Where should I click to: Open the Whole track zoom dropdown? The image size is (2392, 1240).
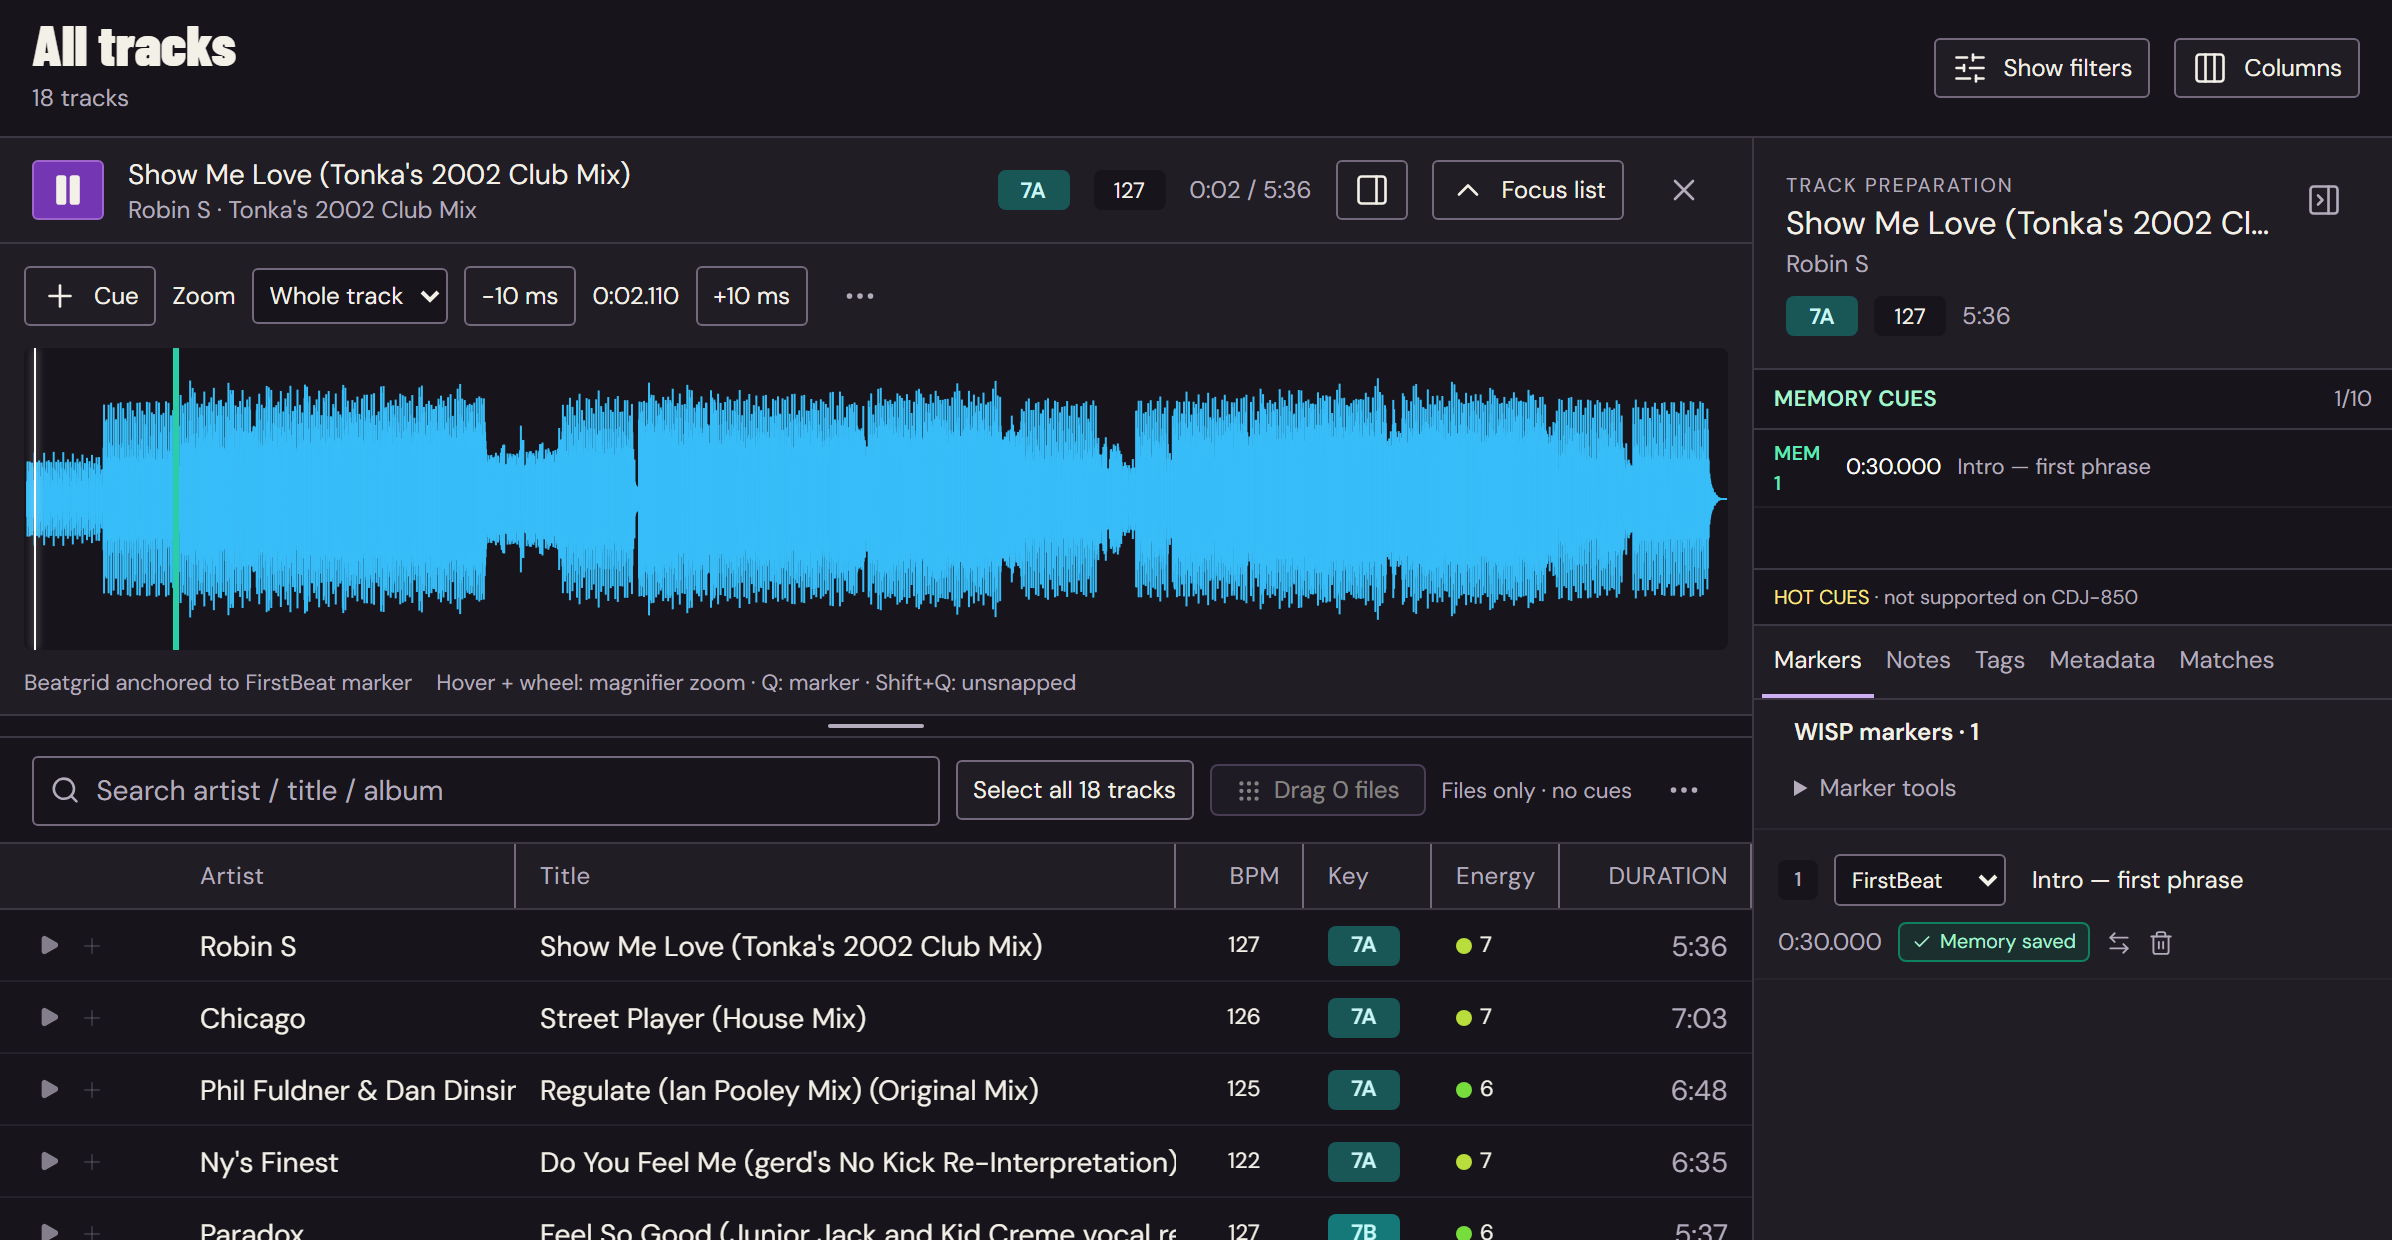(x=350, y=296)
